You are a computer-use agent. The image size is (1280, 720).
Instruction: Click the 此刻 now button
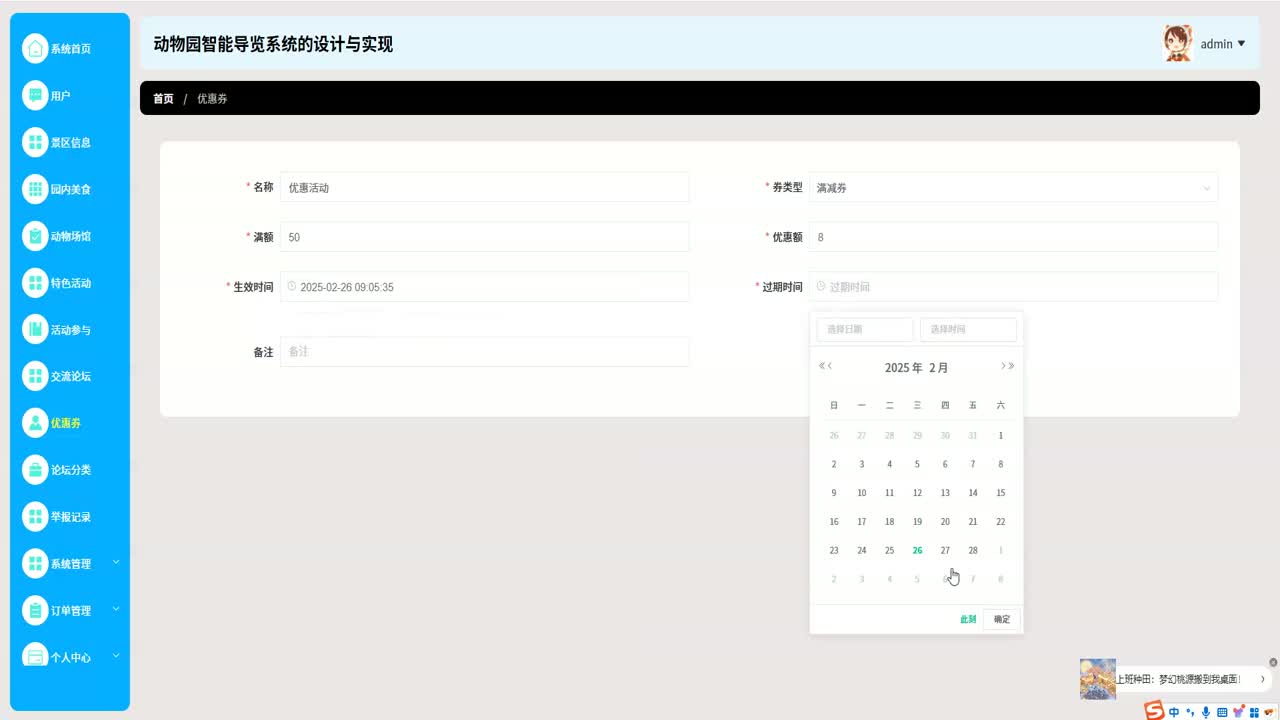point(968,619)
